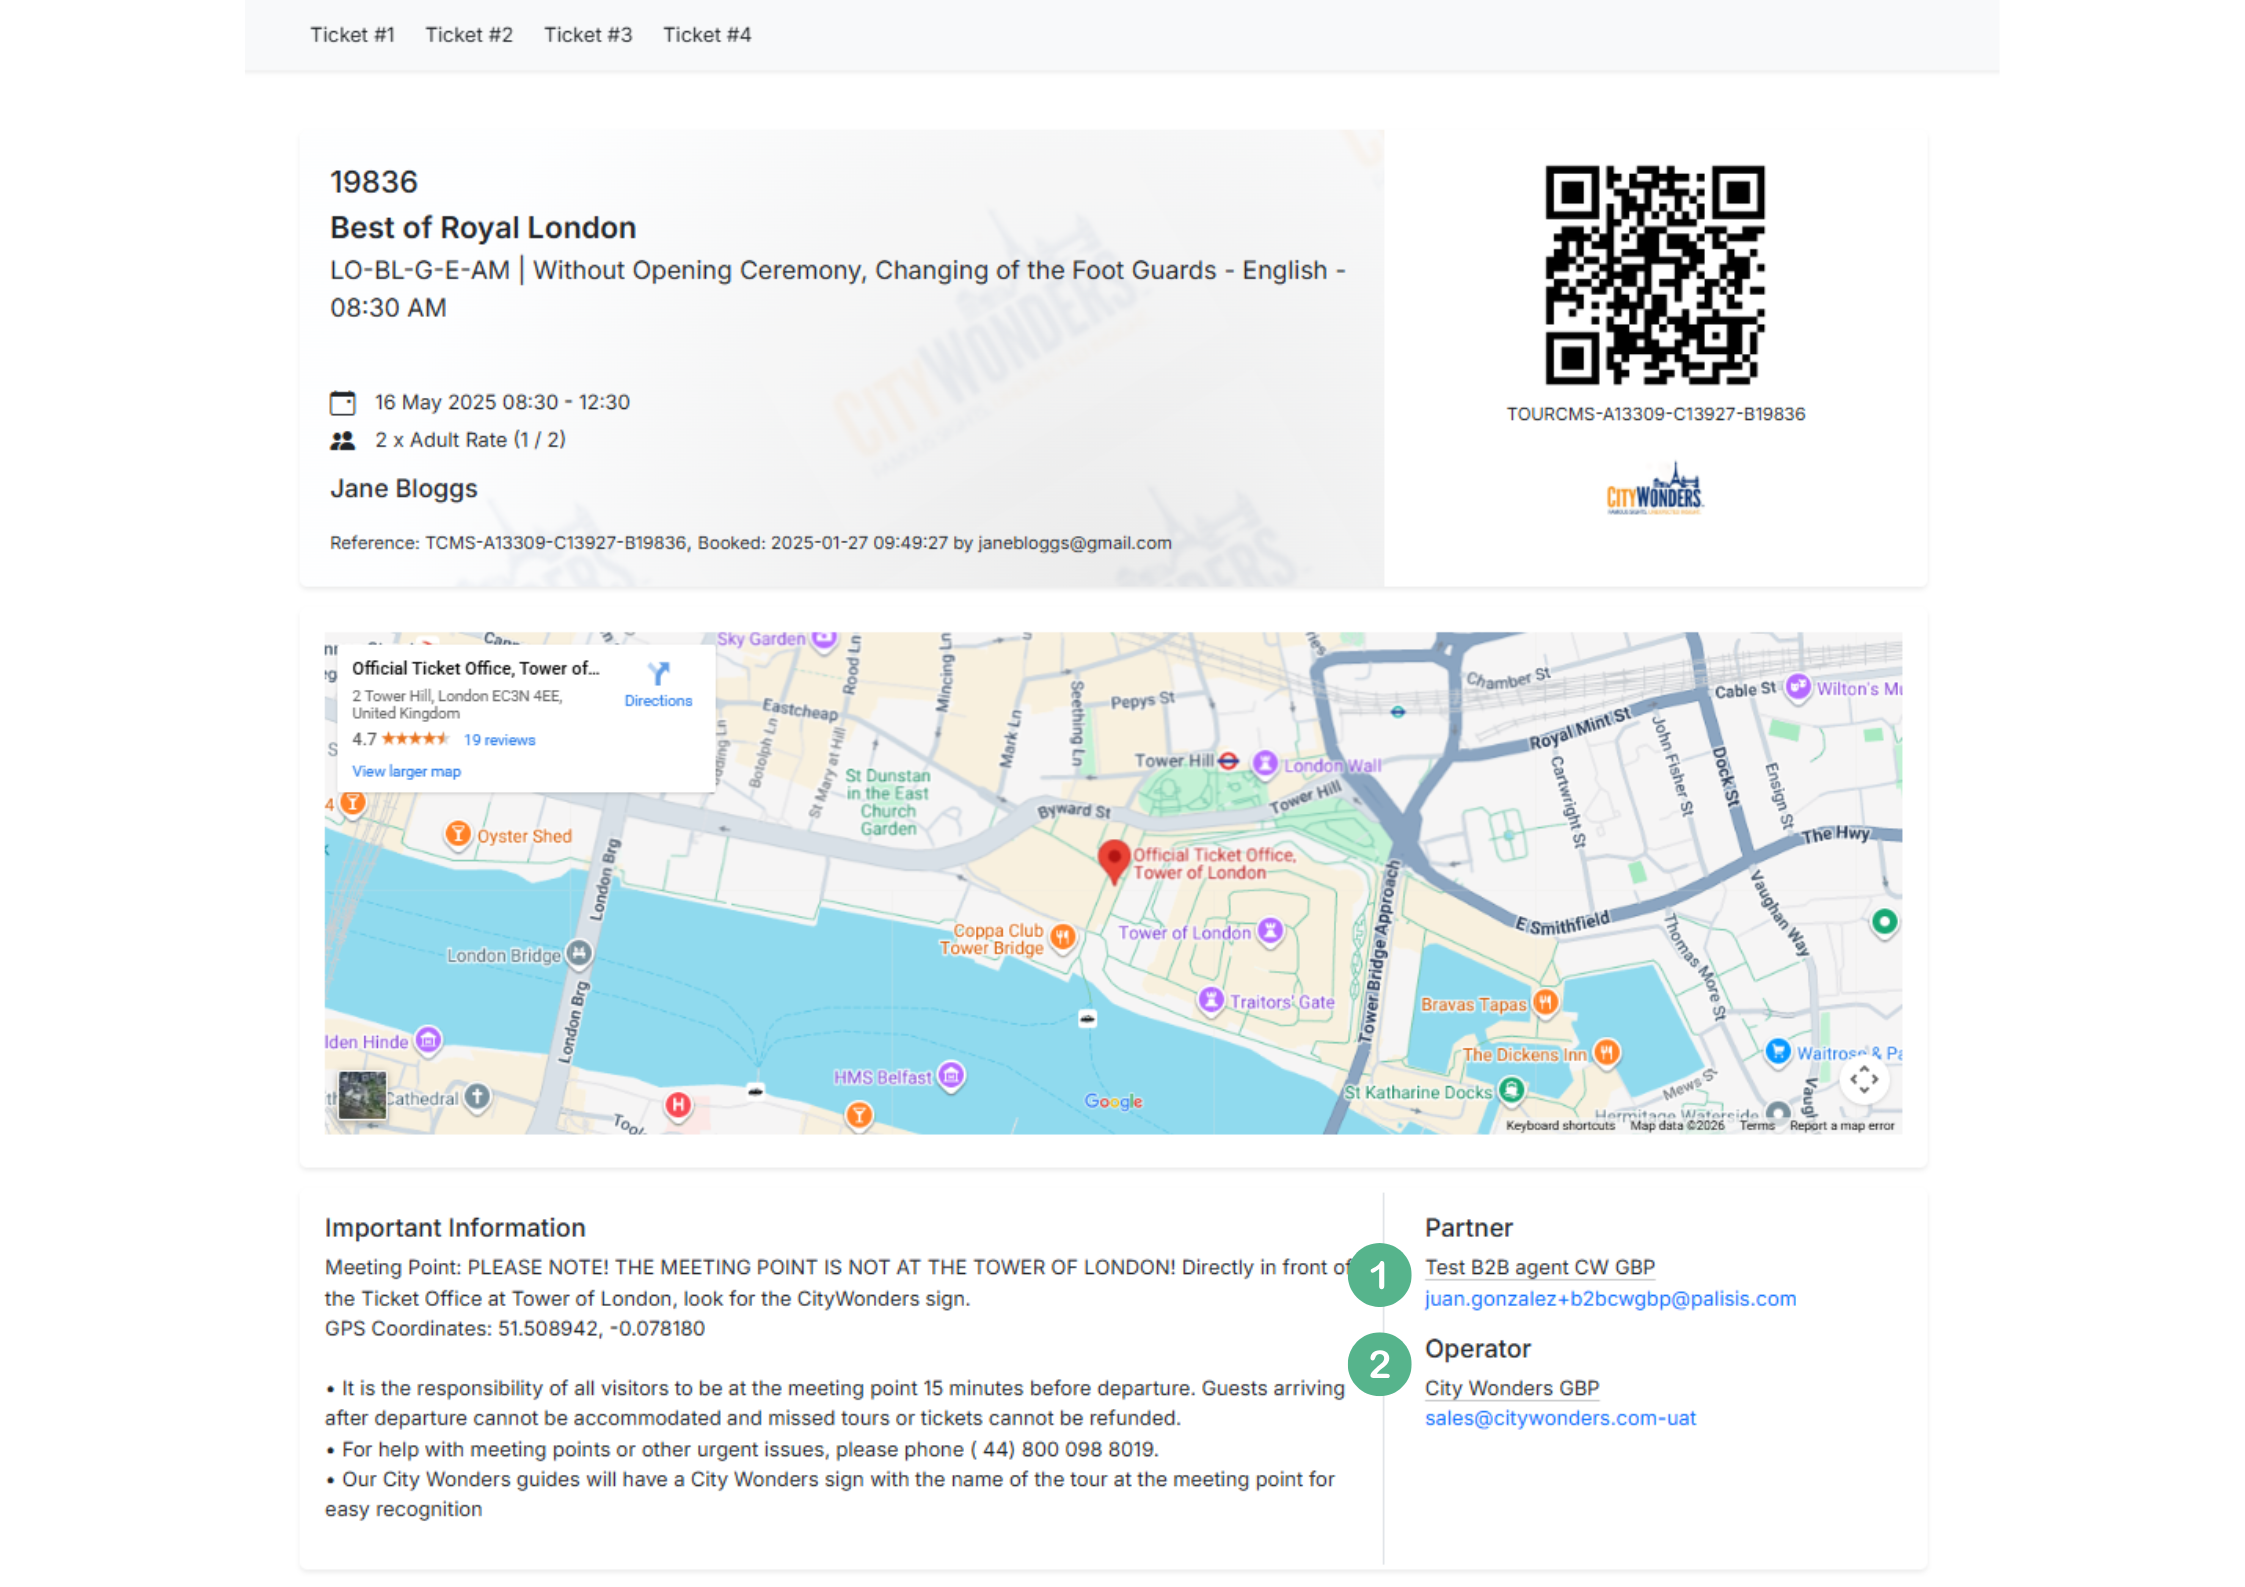Viewport: 2245px width, 1587px height.
Task: Click the Jane Bloggs name
Action: point(404,489)
